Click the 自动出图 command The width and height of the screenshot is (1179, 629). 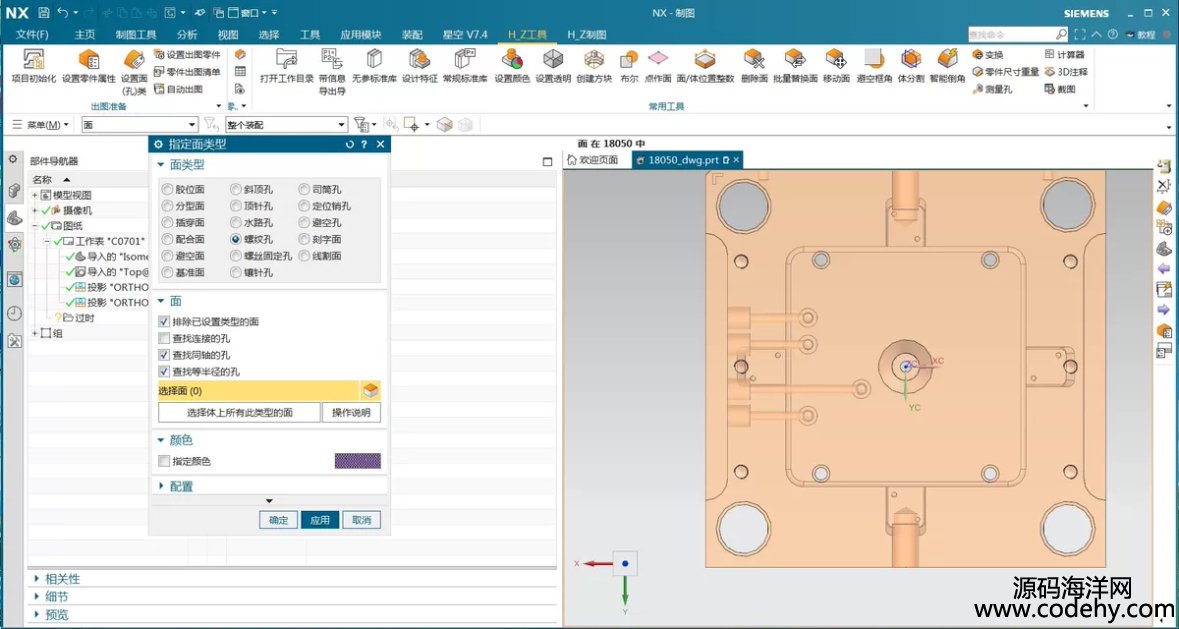pyautogui.click(x=178, y=89)
